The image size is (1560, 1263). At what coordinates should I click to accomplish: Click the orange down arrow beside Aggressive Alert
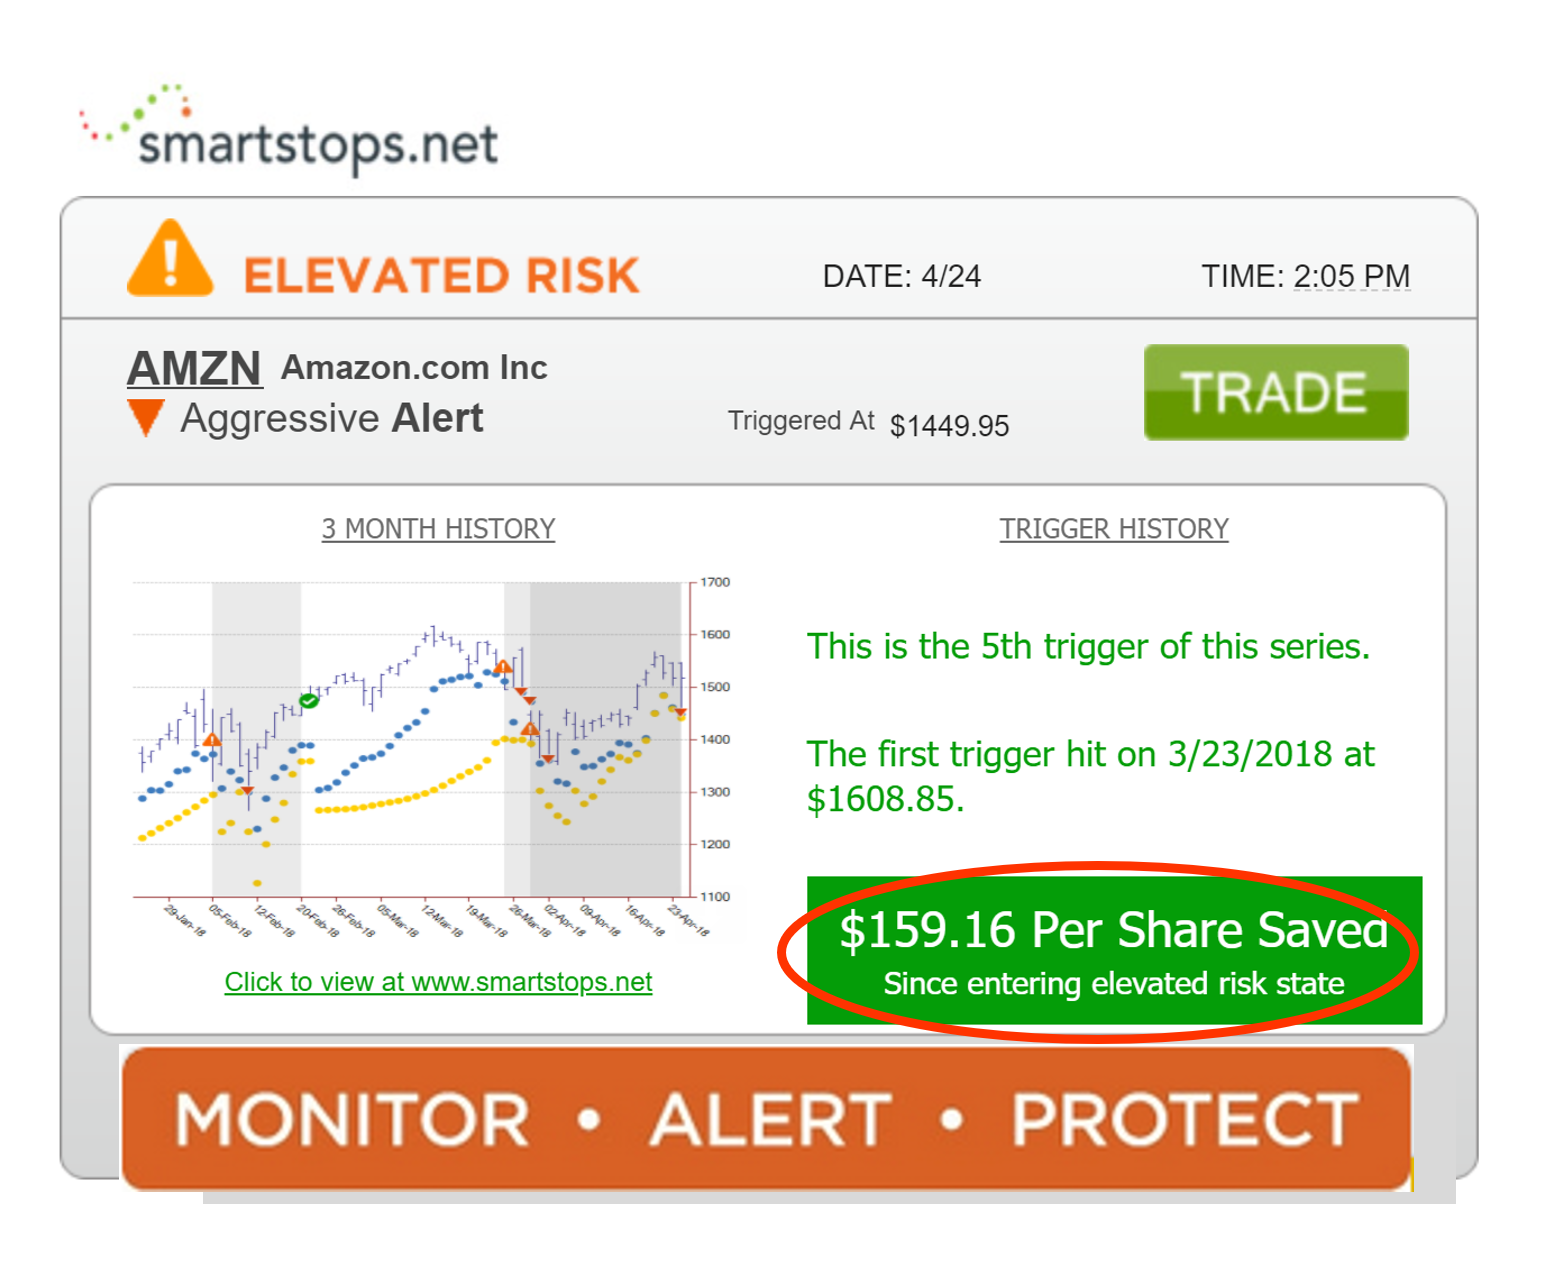point(146,417)
